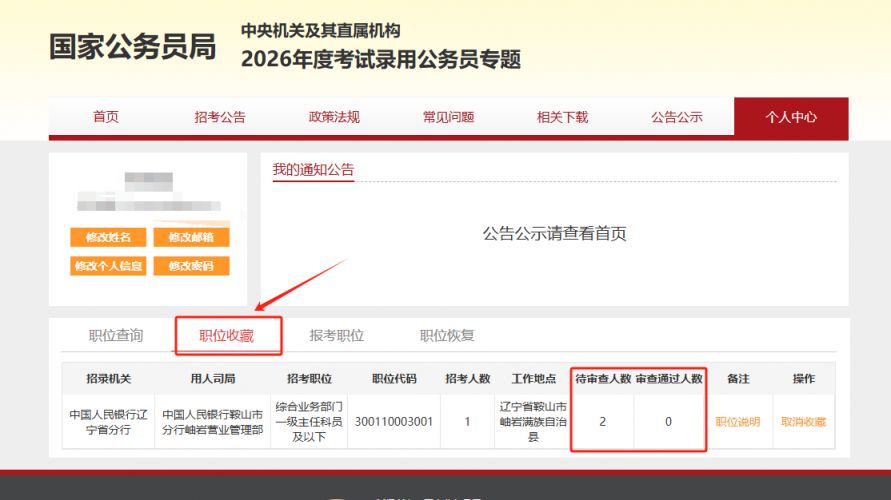Click 公告公示 in the navigation bar
Screen dimensions: 891x500
pyautogui.click(x=676, y=117)
